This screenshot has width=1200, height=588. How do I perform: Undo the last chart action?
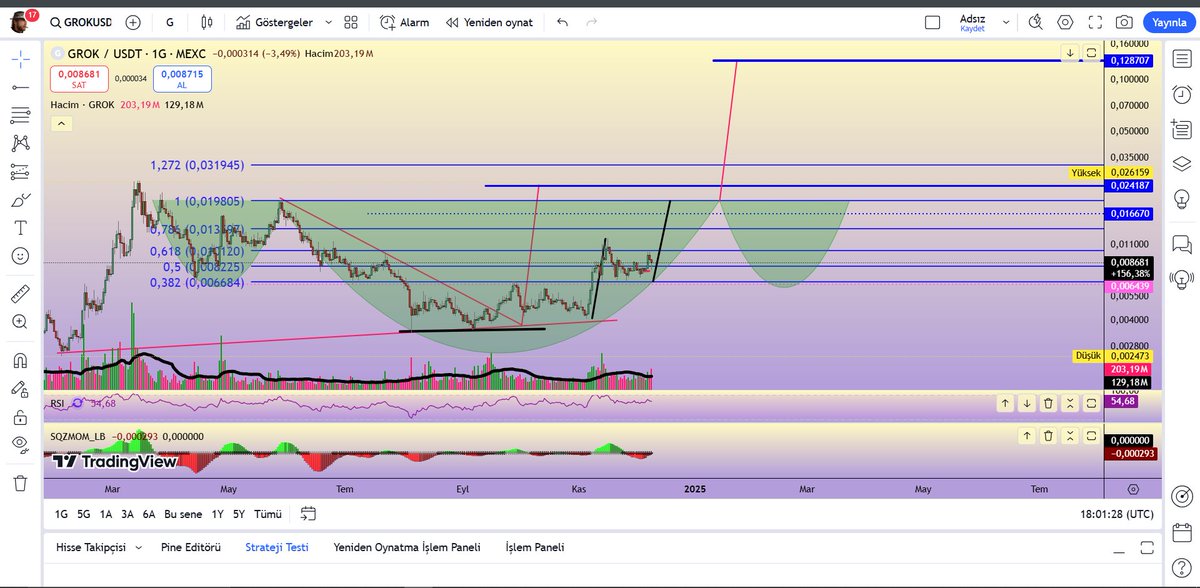(x=562, y=22)
